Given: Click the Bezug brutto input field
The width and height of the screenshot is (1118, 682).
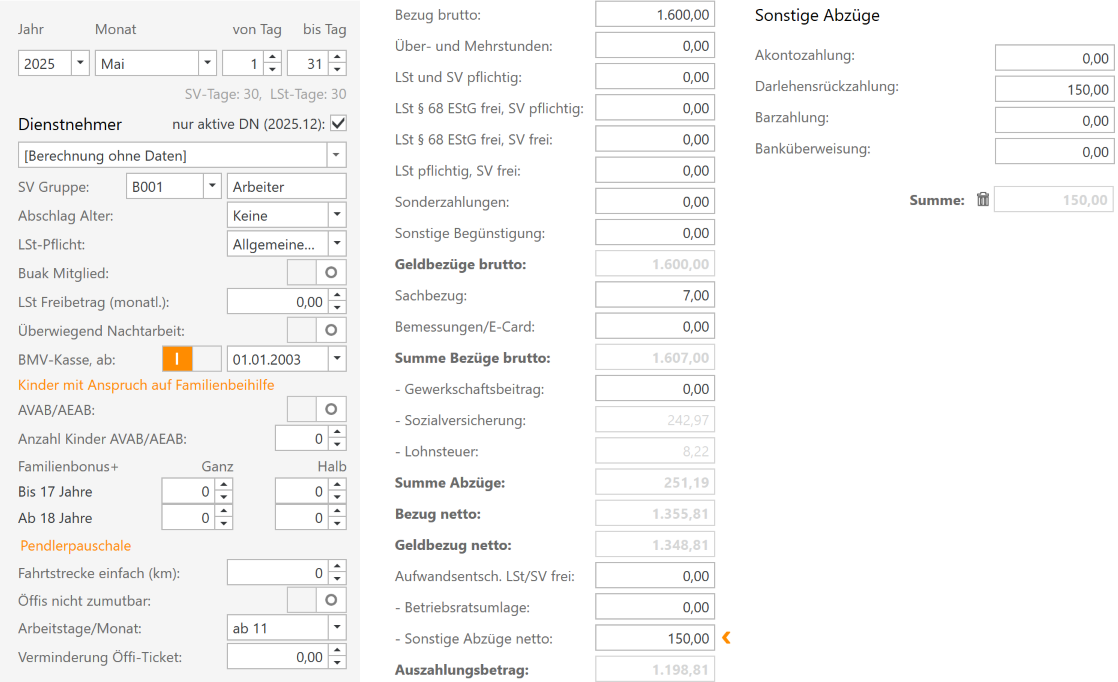Looking at the screenshot, I should 654,14.
